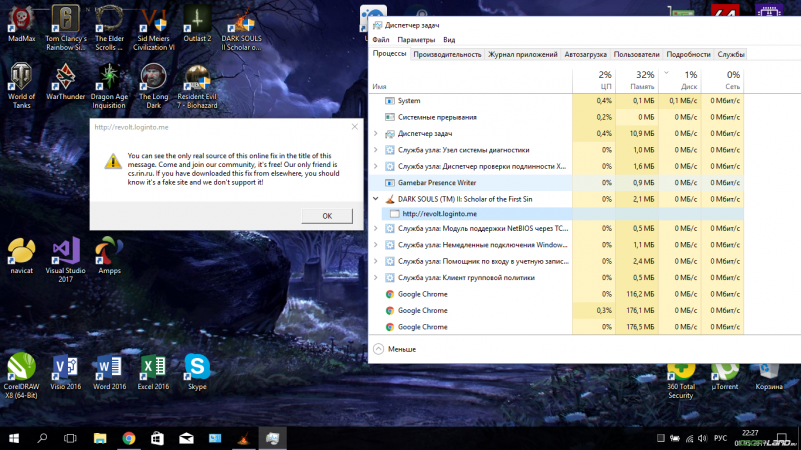Open Resident Evil 7 Biohazard shortcut
The image size is (801, 450).
point(197,86)
